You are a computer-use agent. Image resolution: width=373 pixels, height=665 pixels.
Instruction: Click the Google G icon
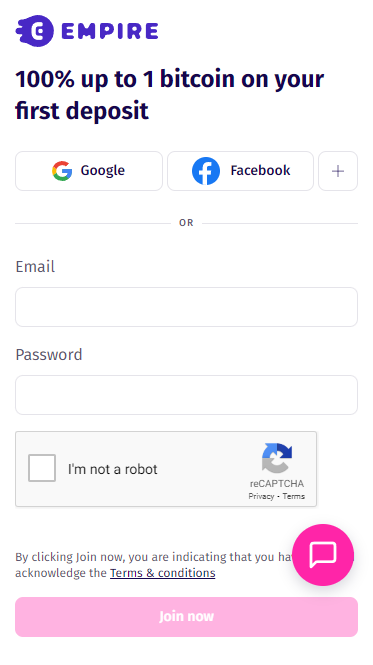tap(62, 171)
